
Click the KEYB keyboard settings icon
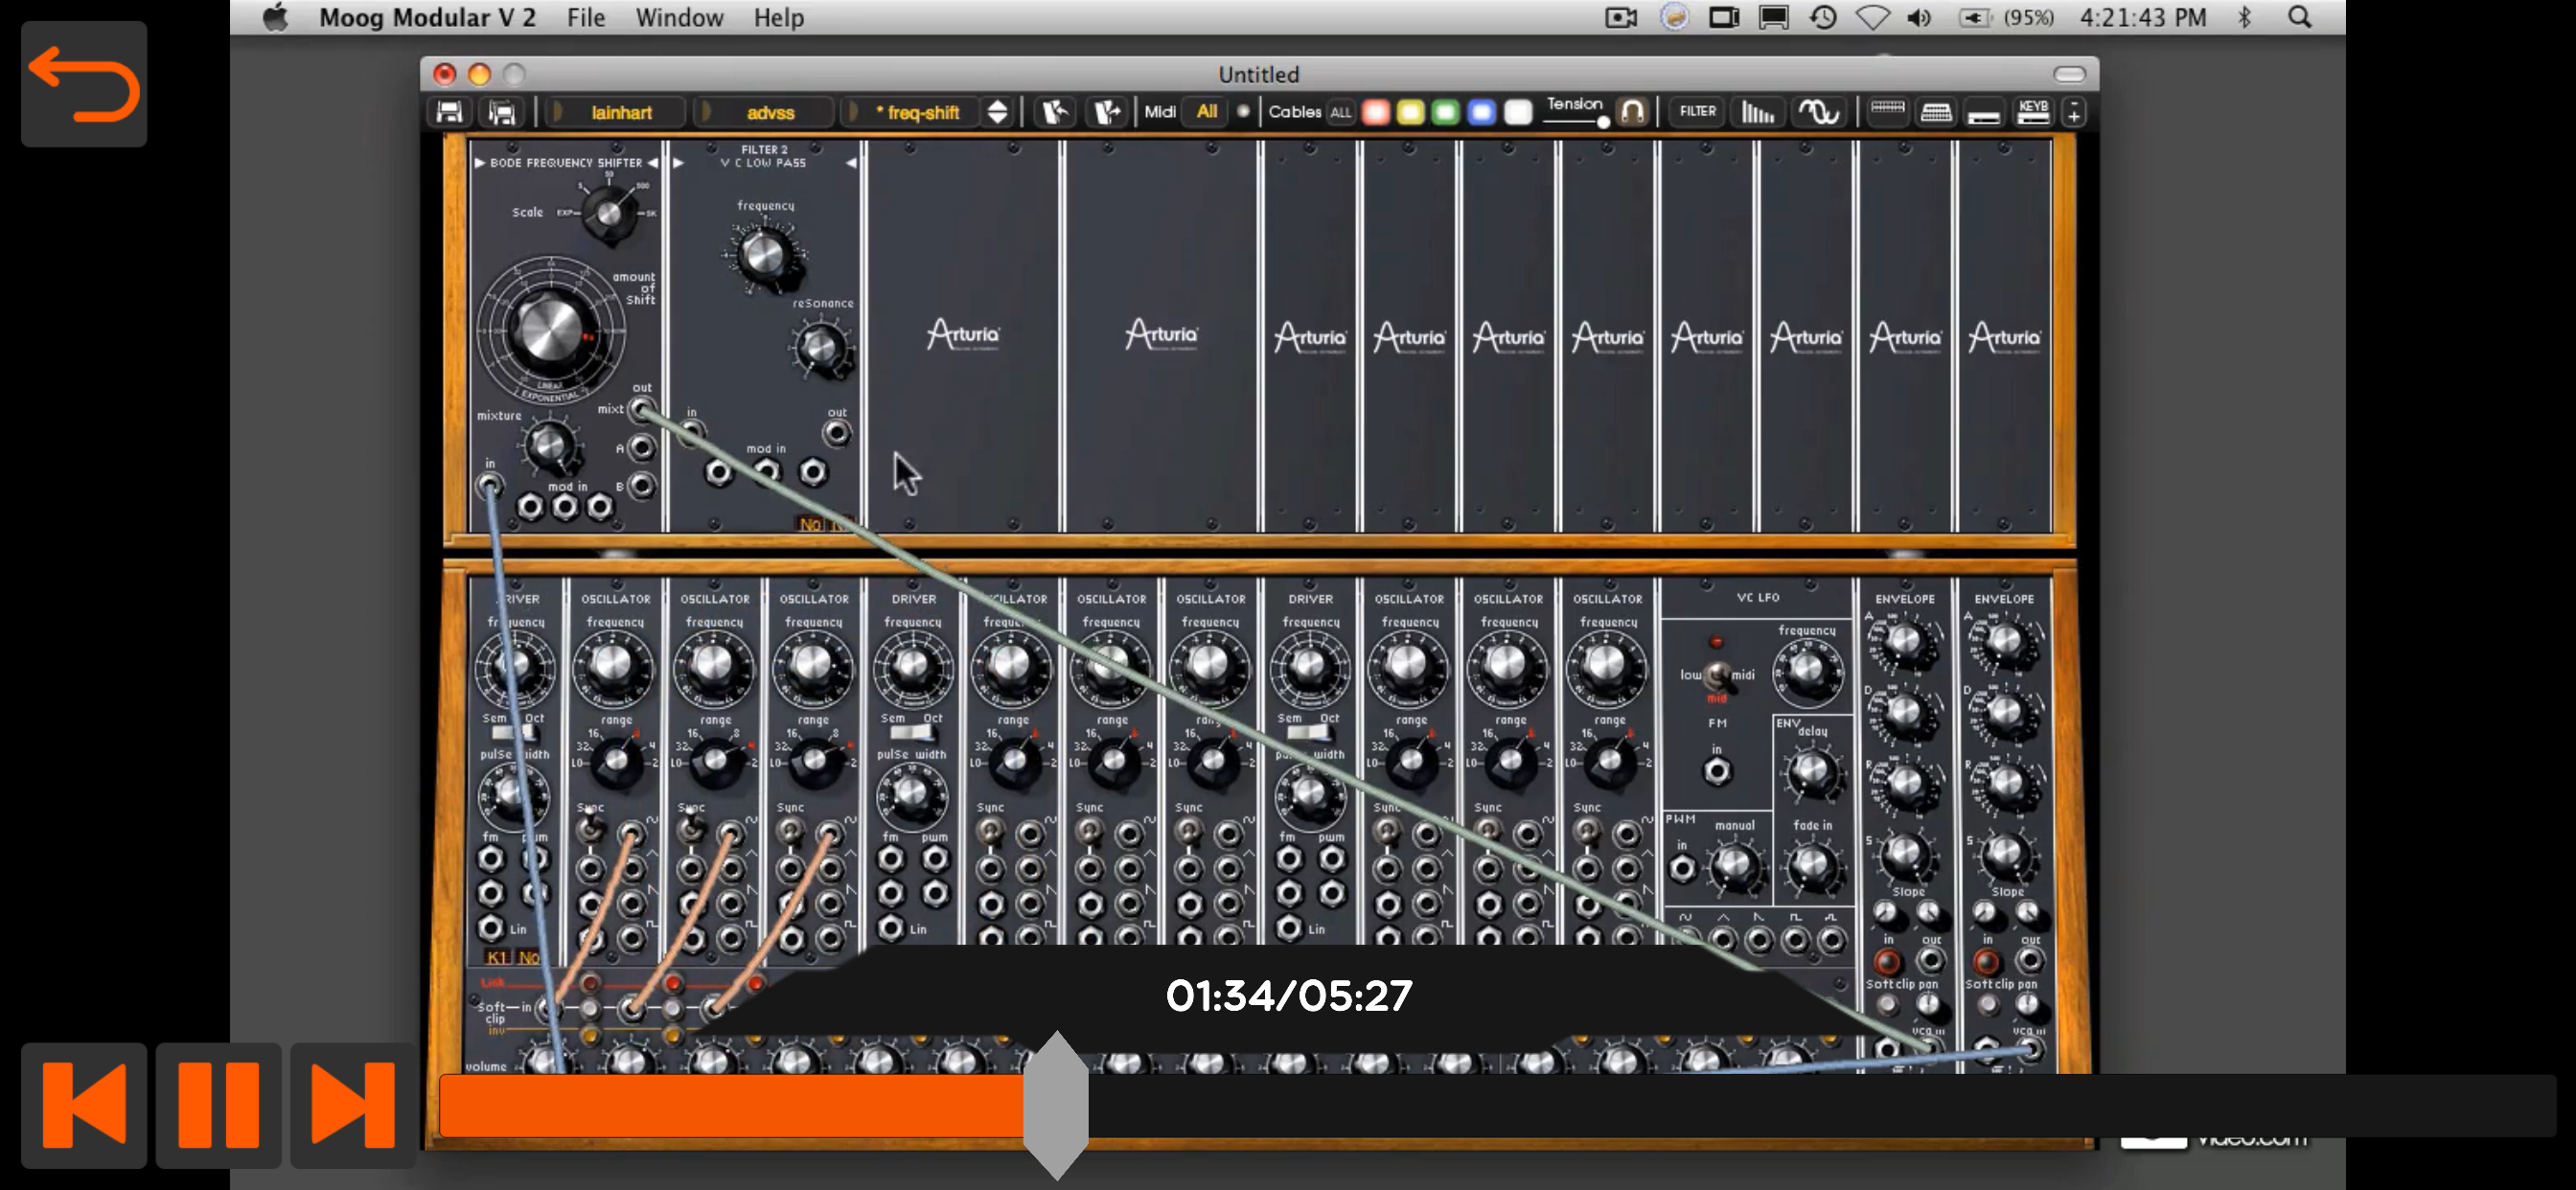click(2033, 112)
